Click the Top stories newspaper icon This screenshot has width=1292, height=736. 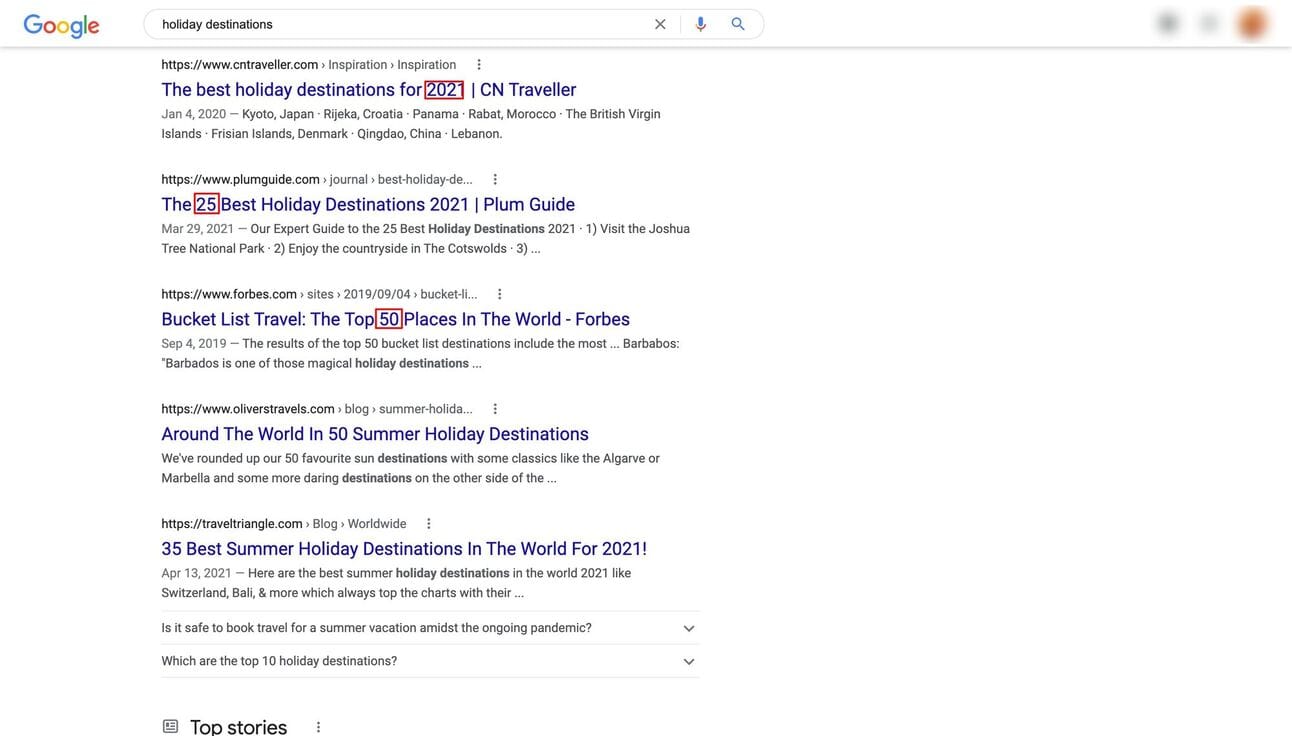[170, 726]
